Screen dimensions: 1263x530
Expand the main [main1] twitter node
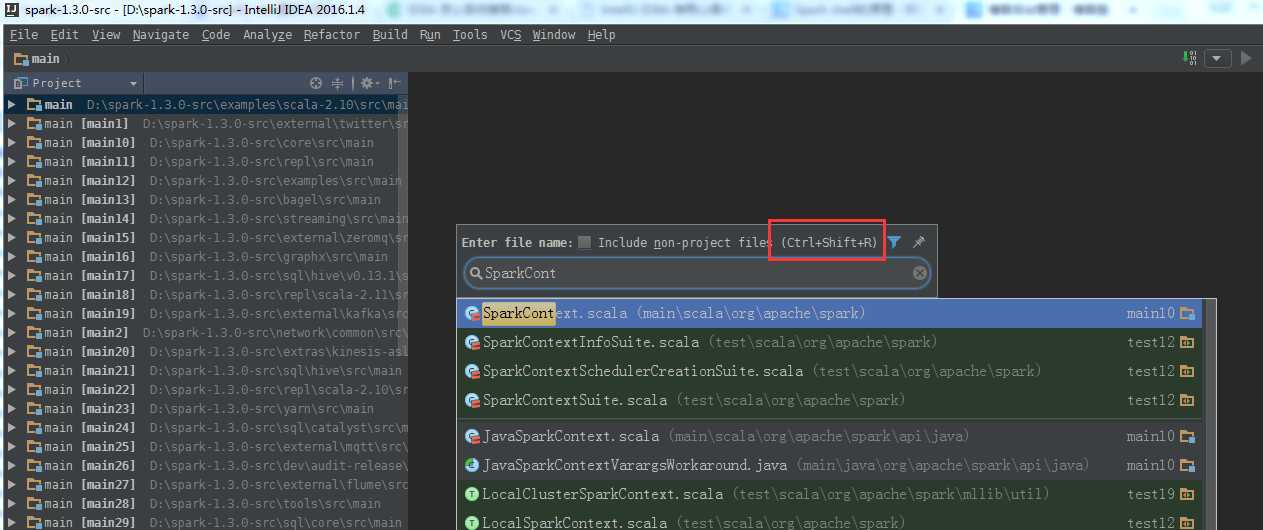point(11,124)
